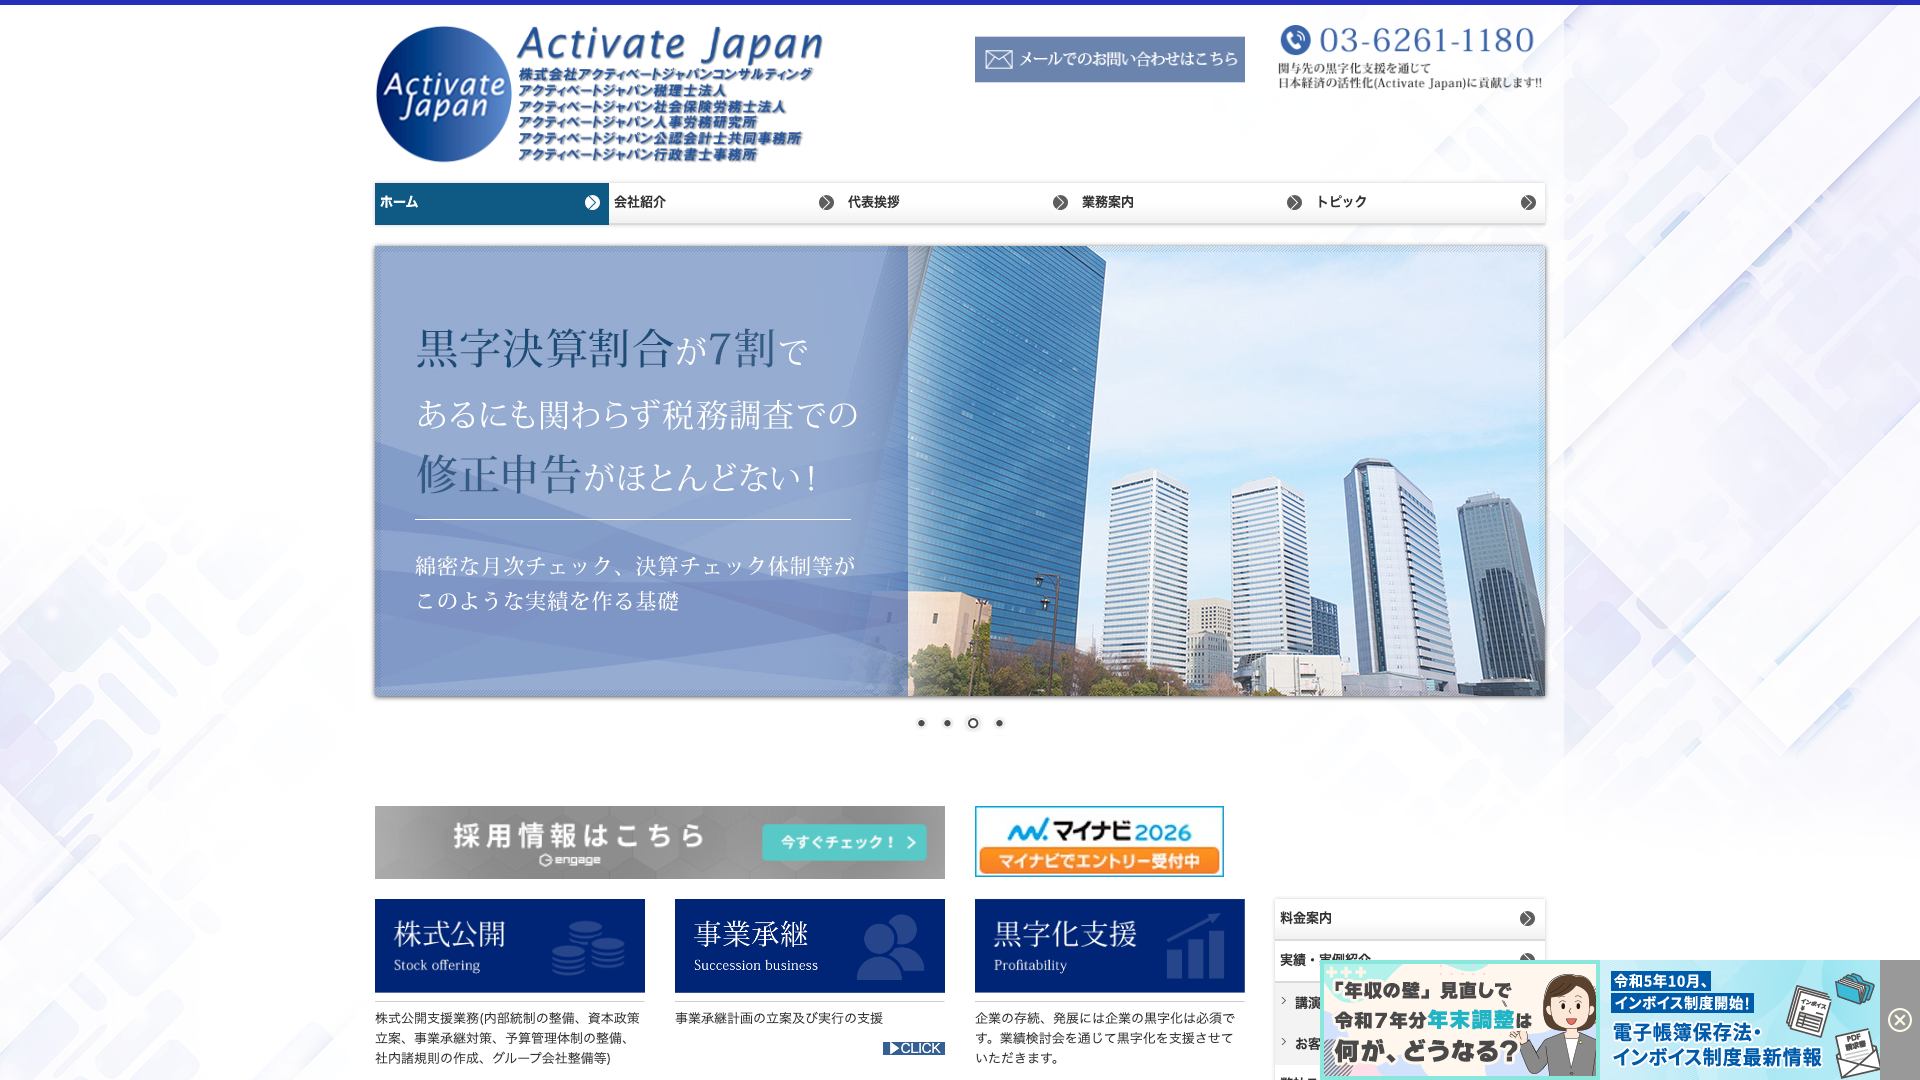Click the bar chart icon on 黒字化支援 tile
This screenshot has height=1080, width=1920.
point(1196,947)
